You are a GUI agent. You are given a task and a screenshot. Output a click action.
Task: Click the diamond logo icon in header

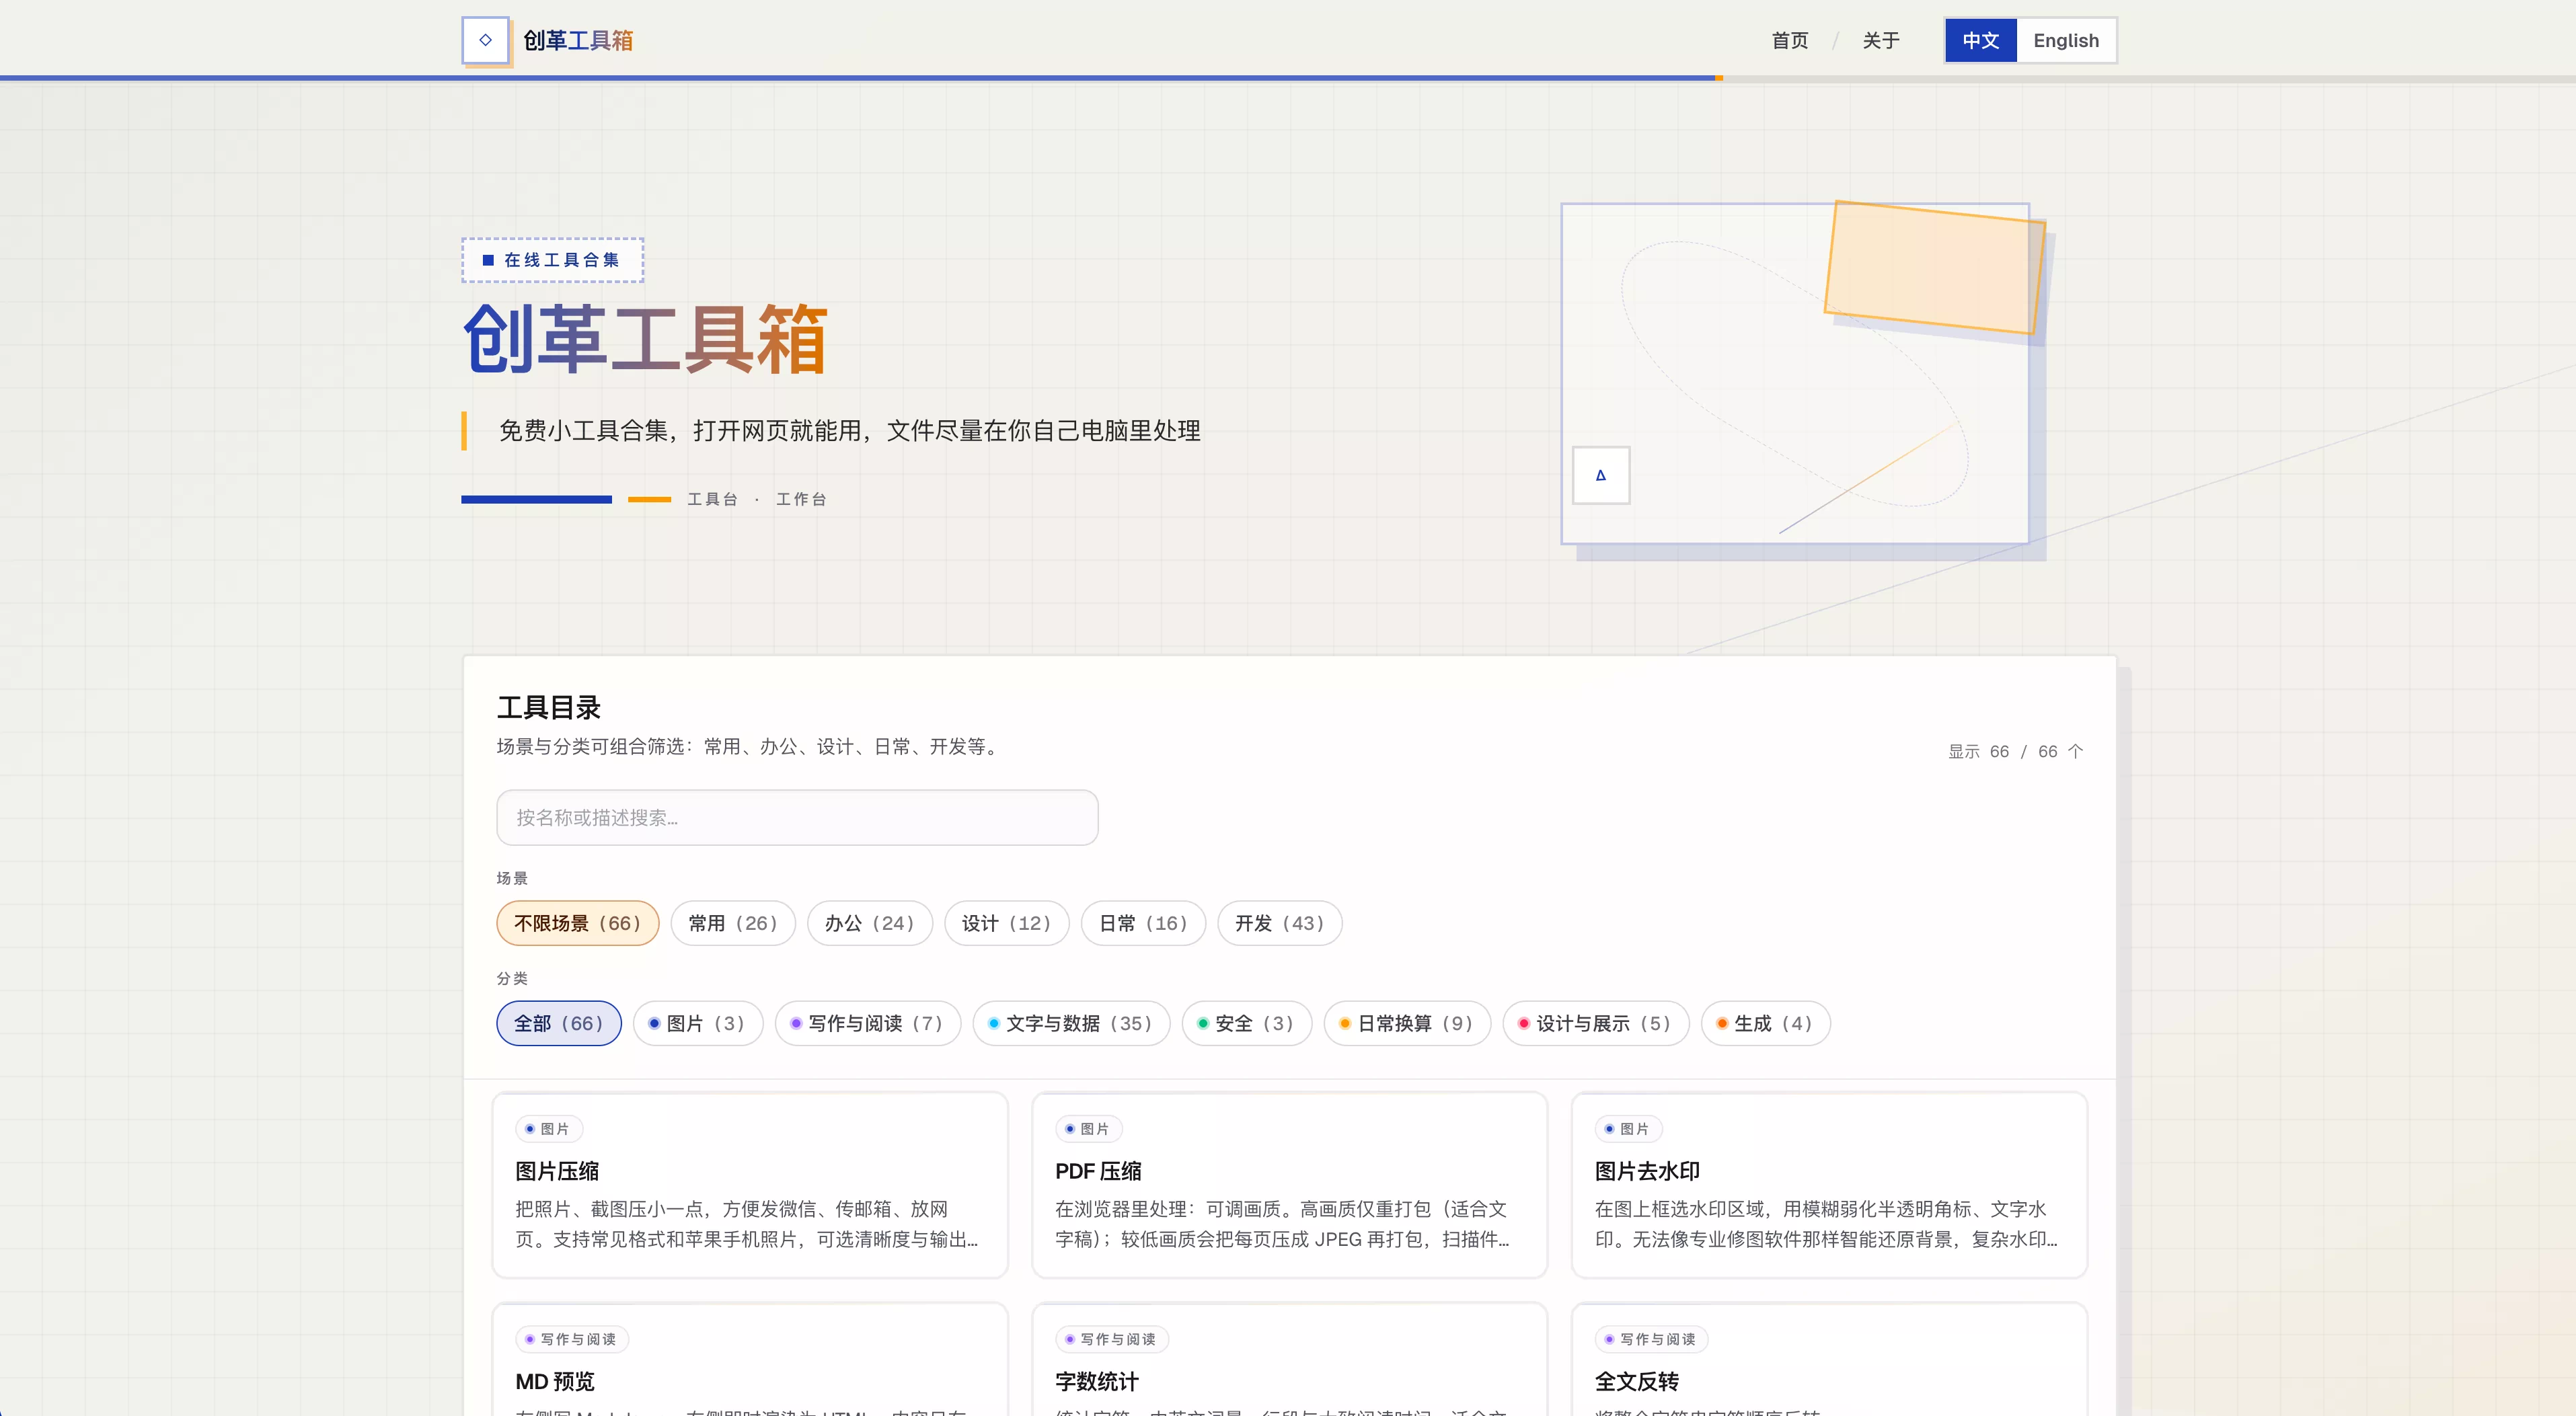[x=485, y=40]
